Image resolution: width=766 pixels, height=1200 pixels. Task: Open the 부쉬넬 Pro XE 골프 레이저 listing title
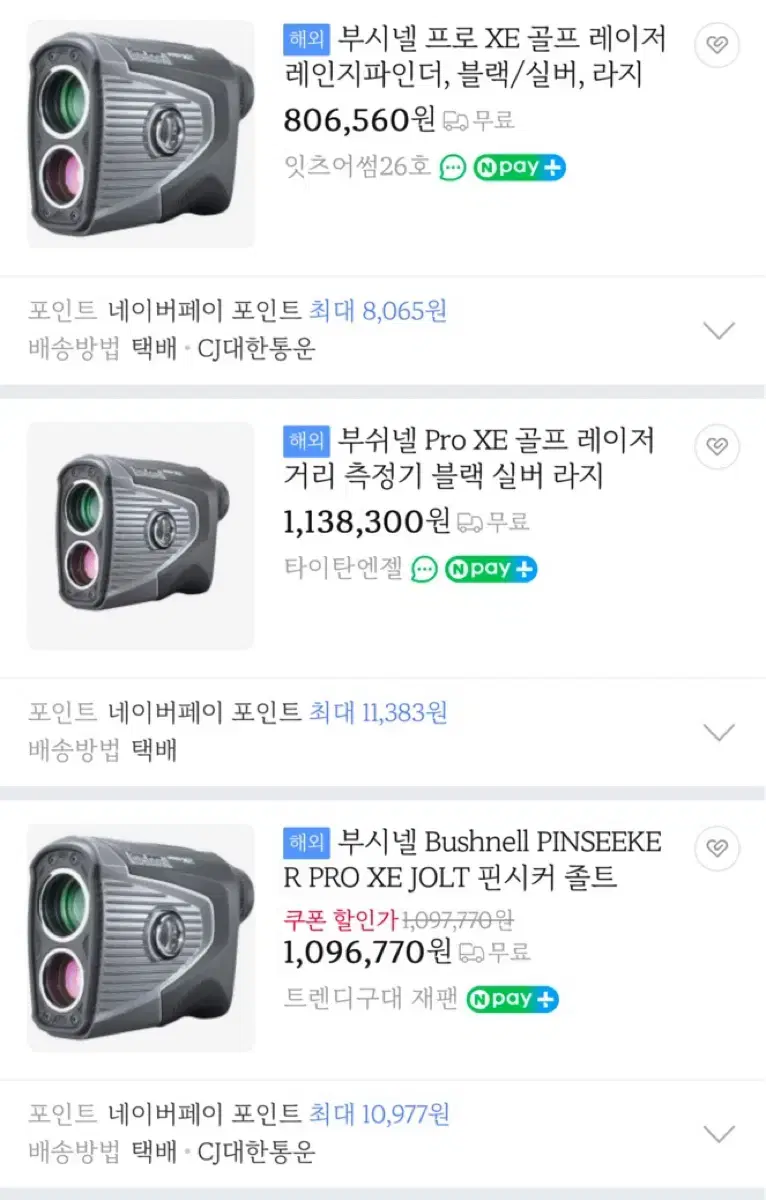(470, 458)
